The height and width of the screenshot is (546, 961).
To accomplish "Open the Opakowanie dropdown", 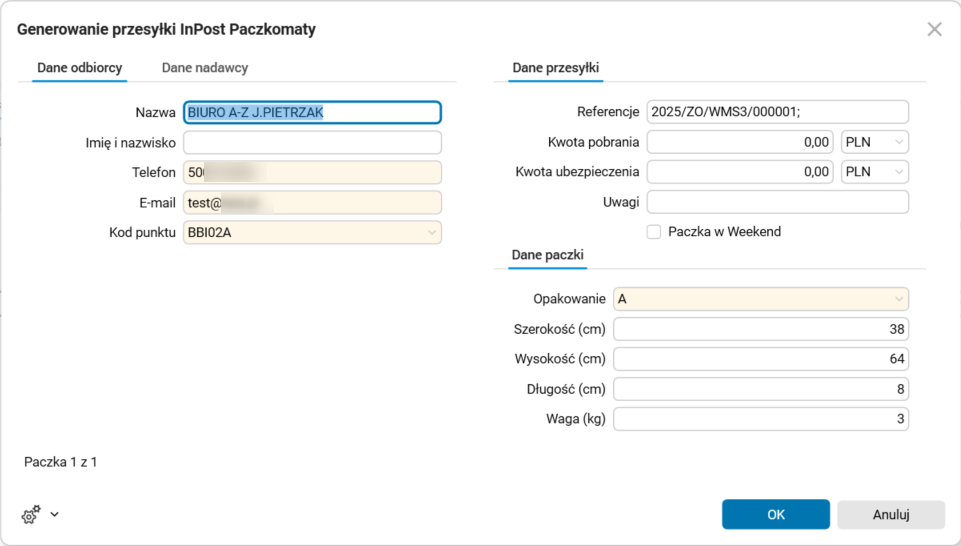I will [899, 299].
